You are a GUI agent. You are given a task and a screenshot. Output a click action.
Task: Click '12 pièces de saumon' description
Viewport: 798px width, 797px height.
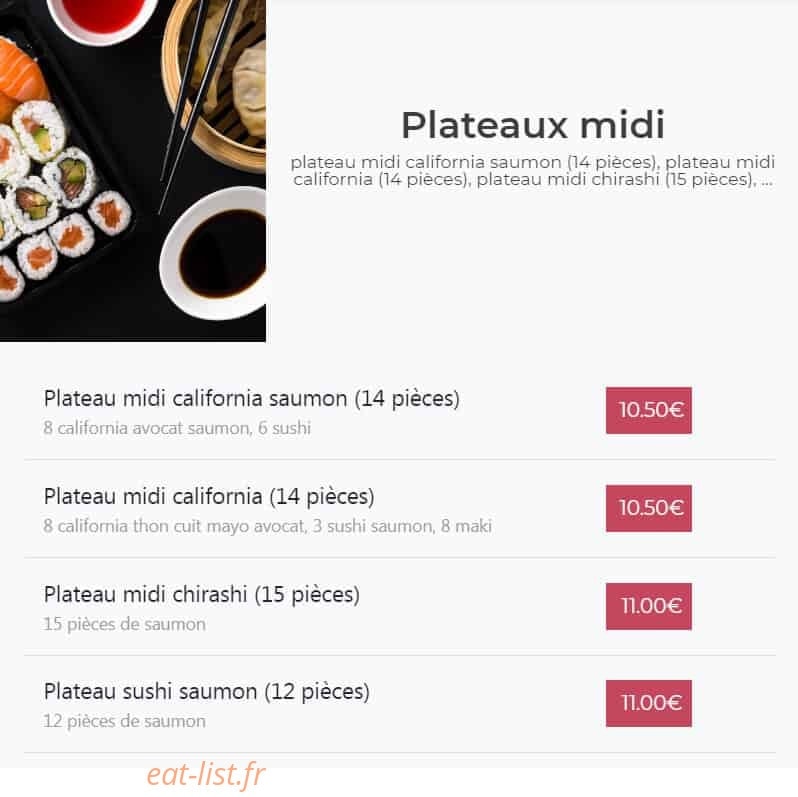(x=125, y=721)
